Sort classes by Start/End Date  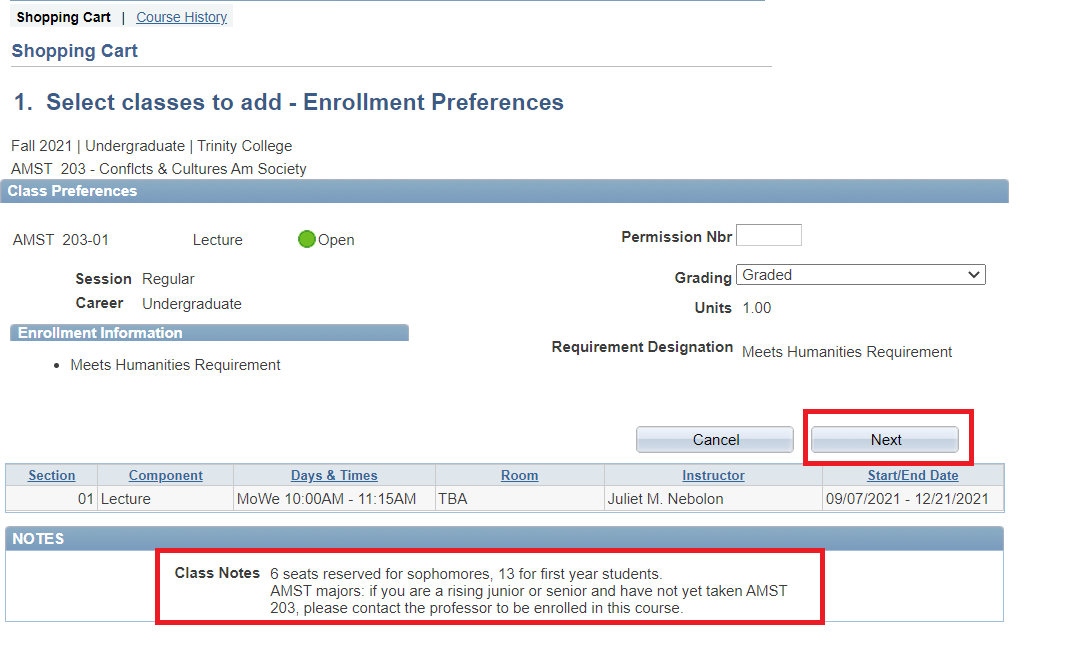tap(912, 474)
